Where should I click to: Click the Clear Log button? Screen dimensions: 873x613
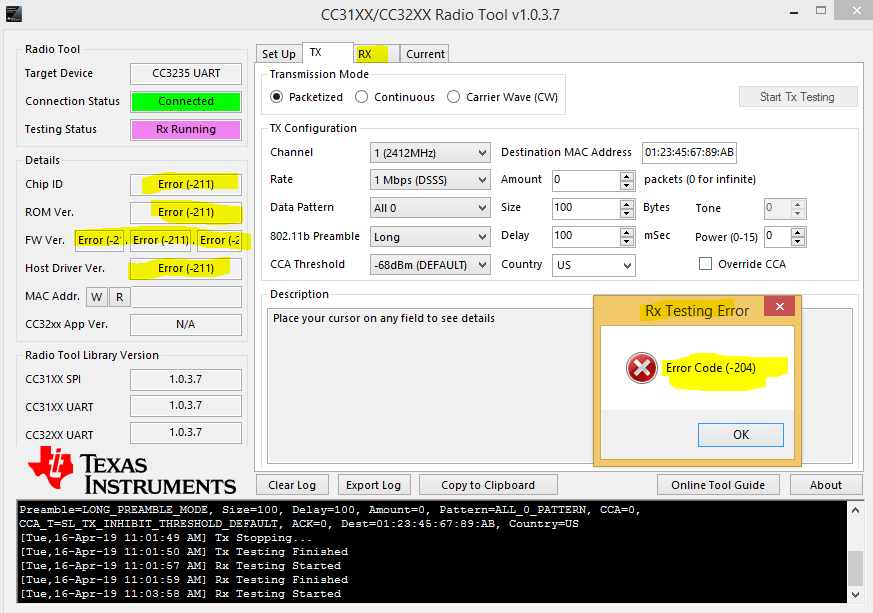tap(292, 485)
